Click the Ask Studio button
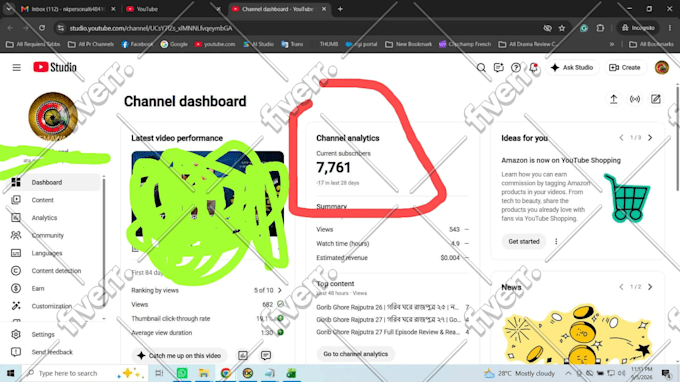This screenshot has height=382, width=680. (x=572, y=68)
